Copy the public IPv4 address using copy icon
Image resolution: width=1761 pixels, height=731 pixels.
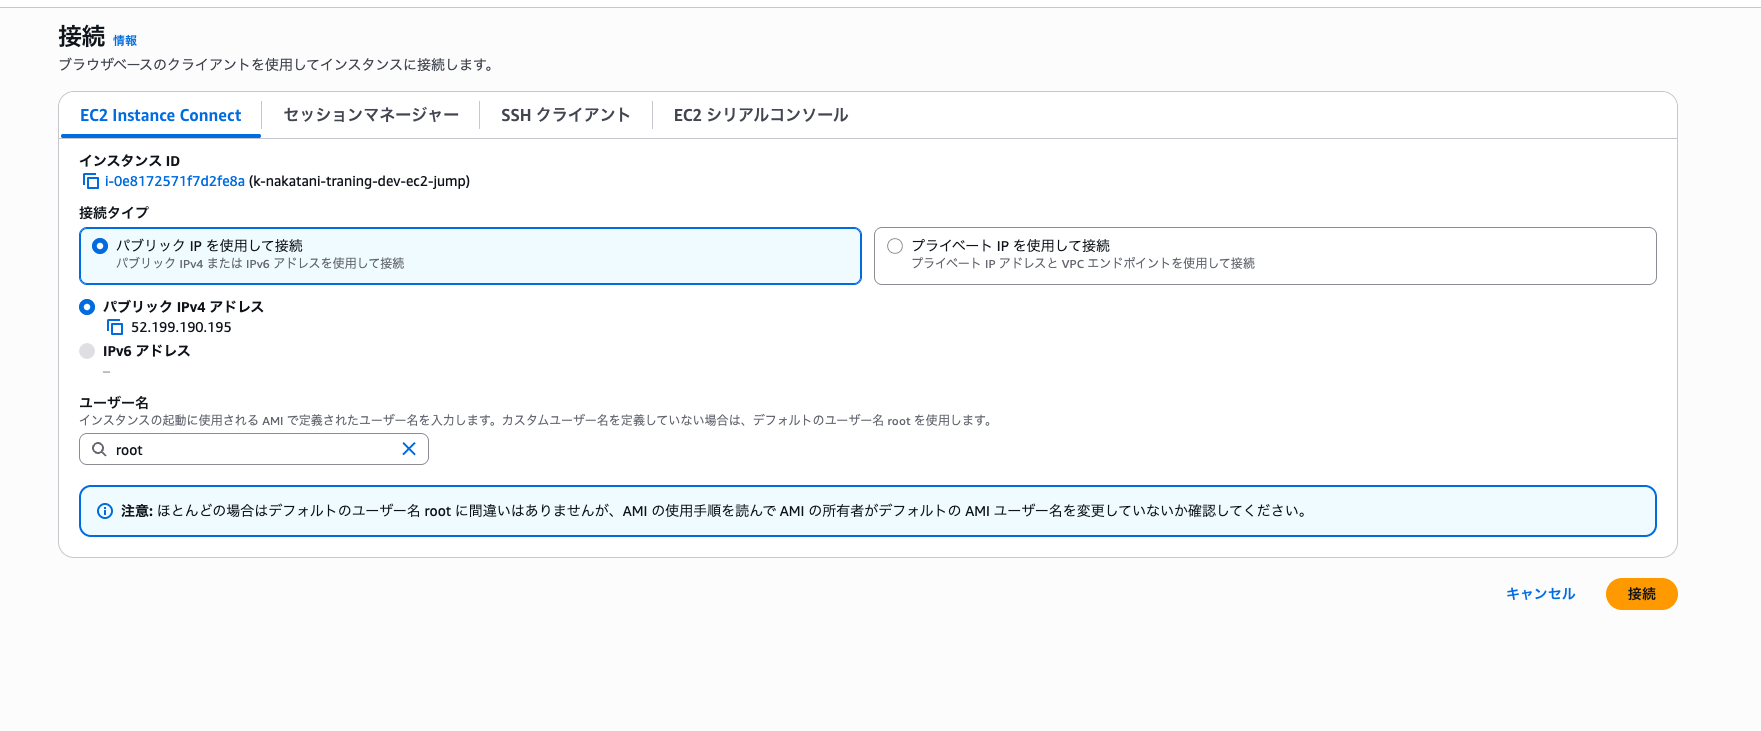pos(115,327)
